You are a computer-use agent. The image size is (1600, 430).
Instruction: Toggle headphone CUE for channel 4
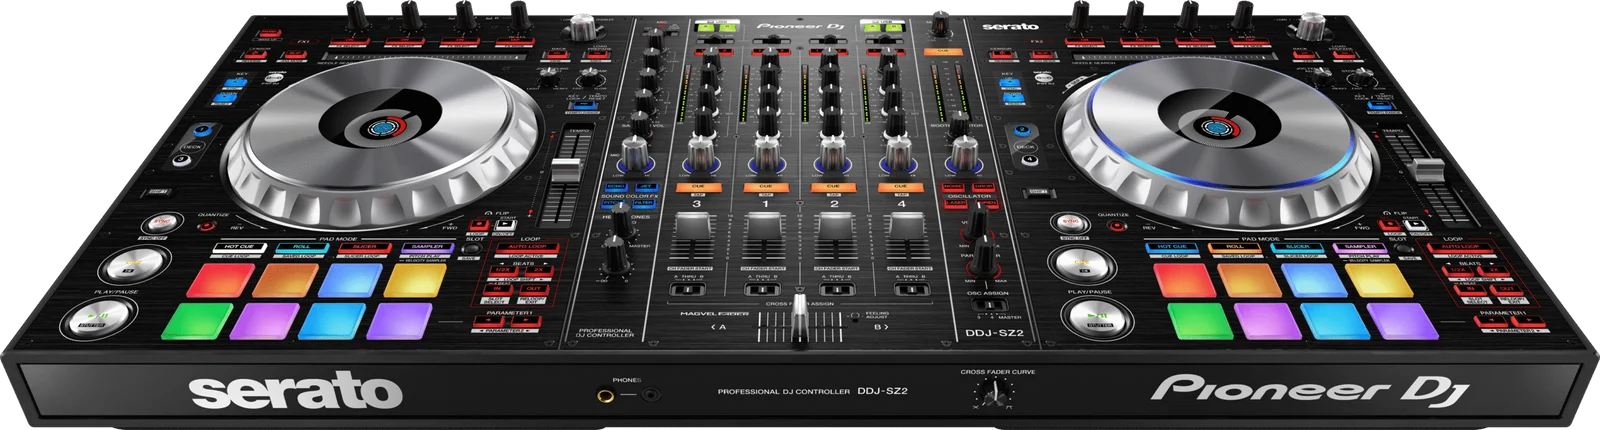[900, 187]
